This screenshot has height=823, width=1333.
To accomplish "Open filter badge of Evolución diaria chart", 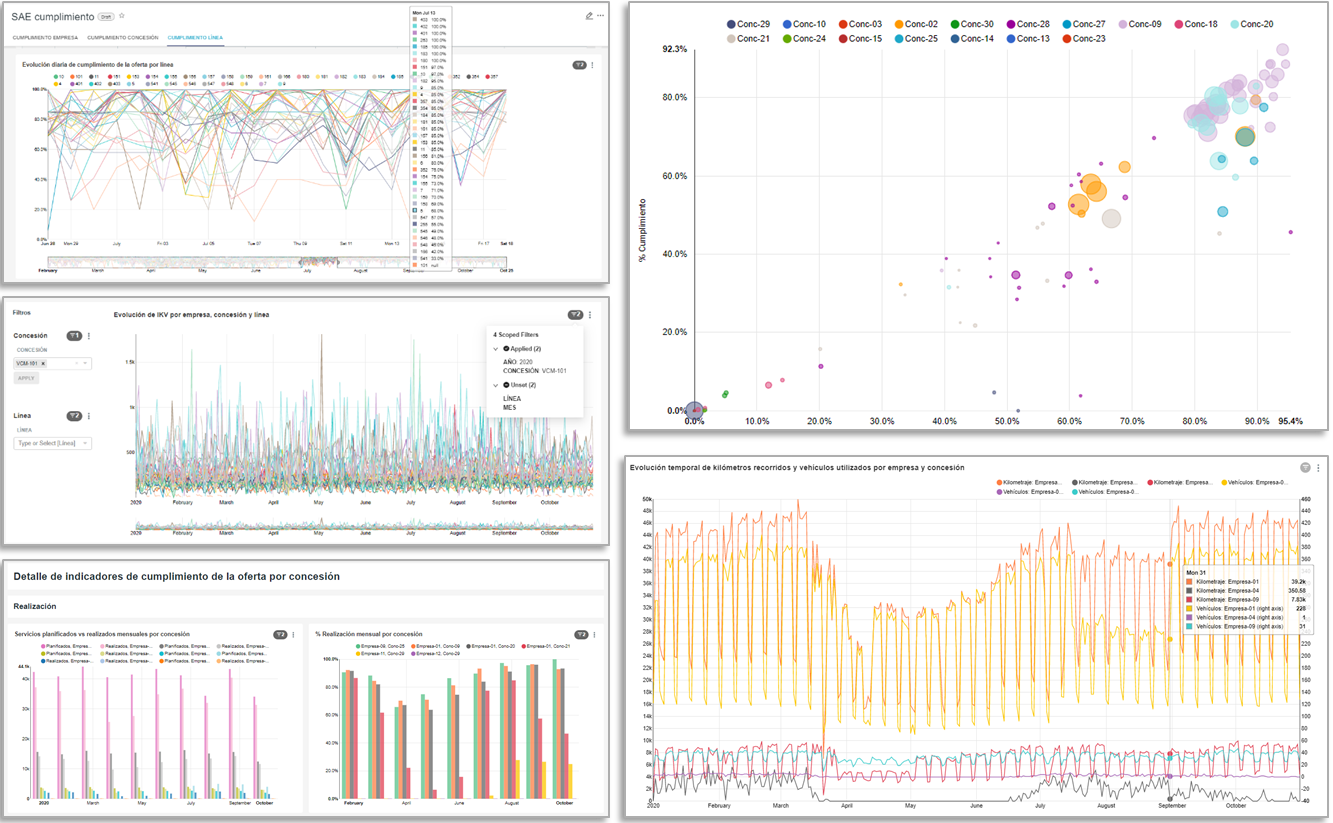I will coord(579,65).
